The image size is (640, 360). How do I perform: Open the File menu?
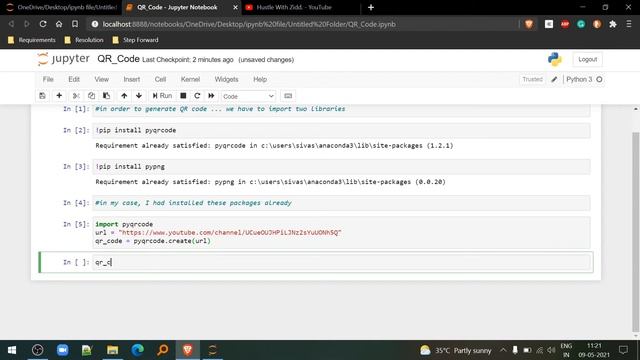(x=48, y=79)
